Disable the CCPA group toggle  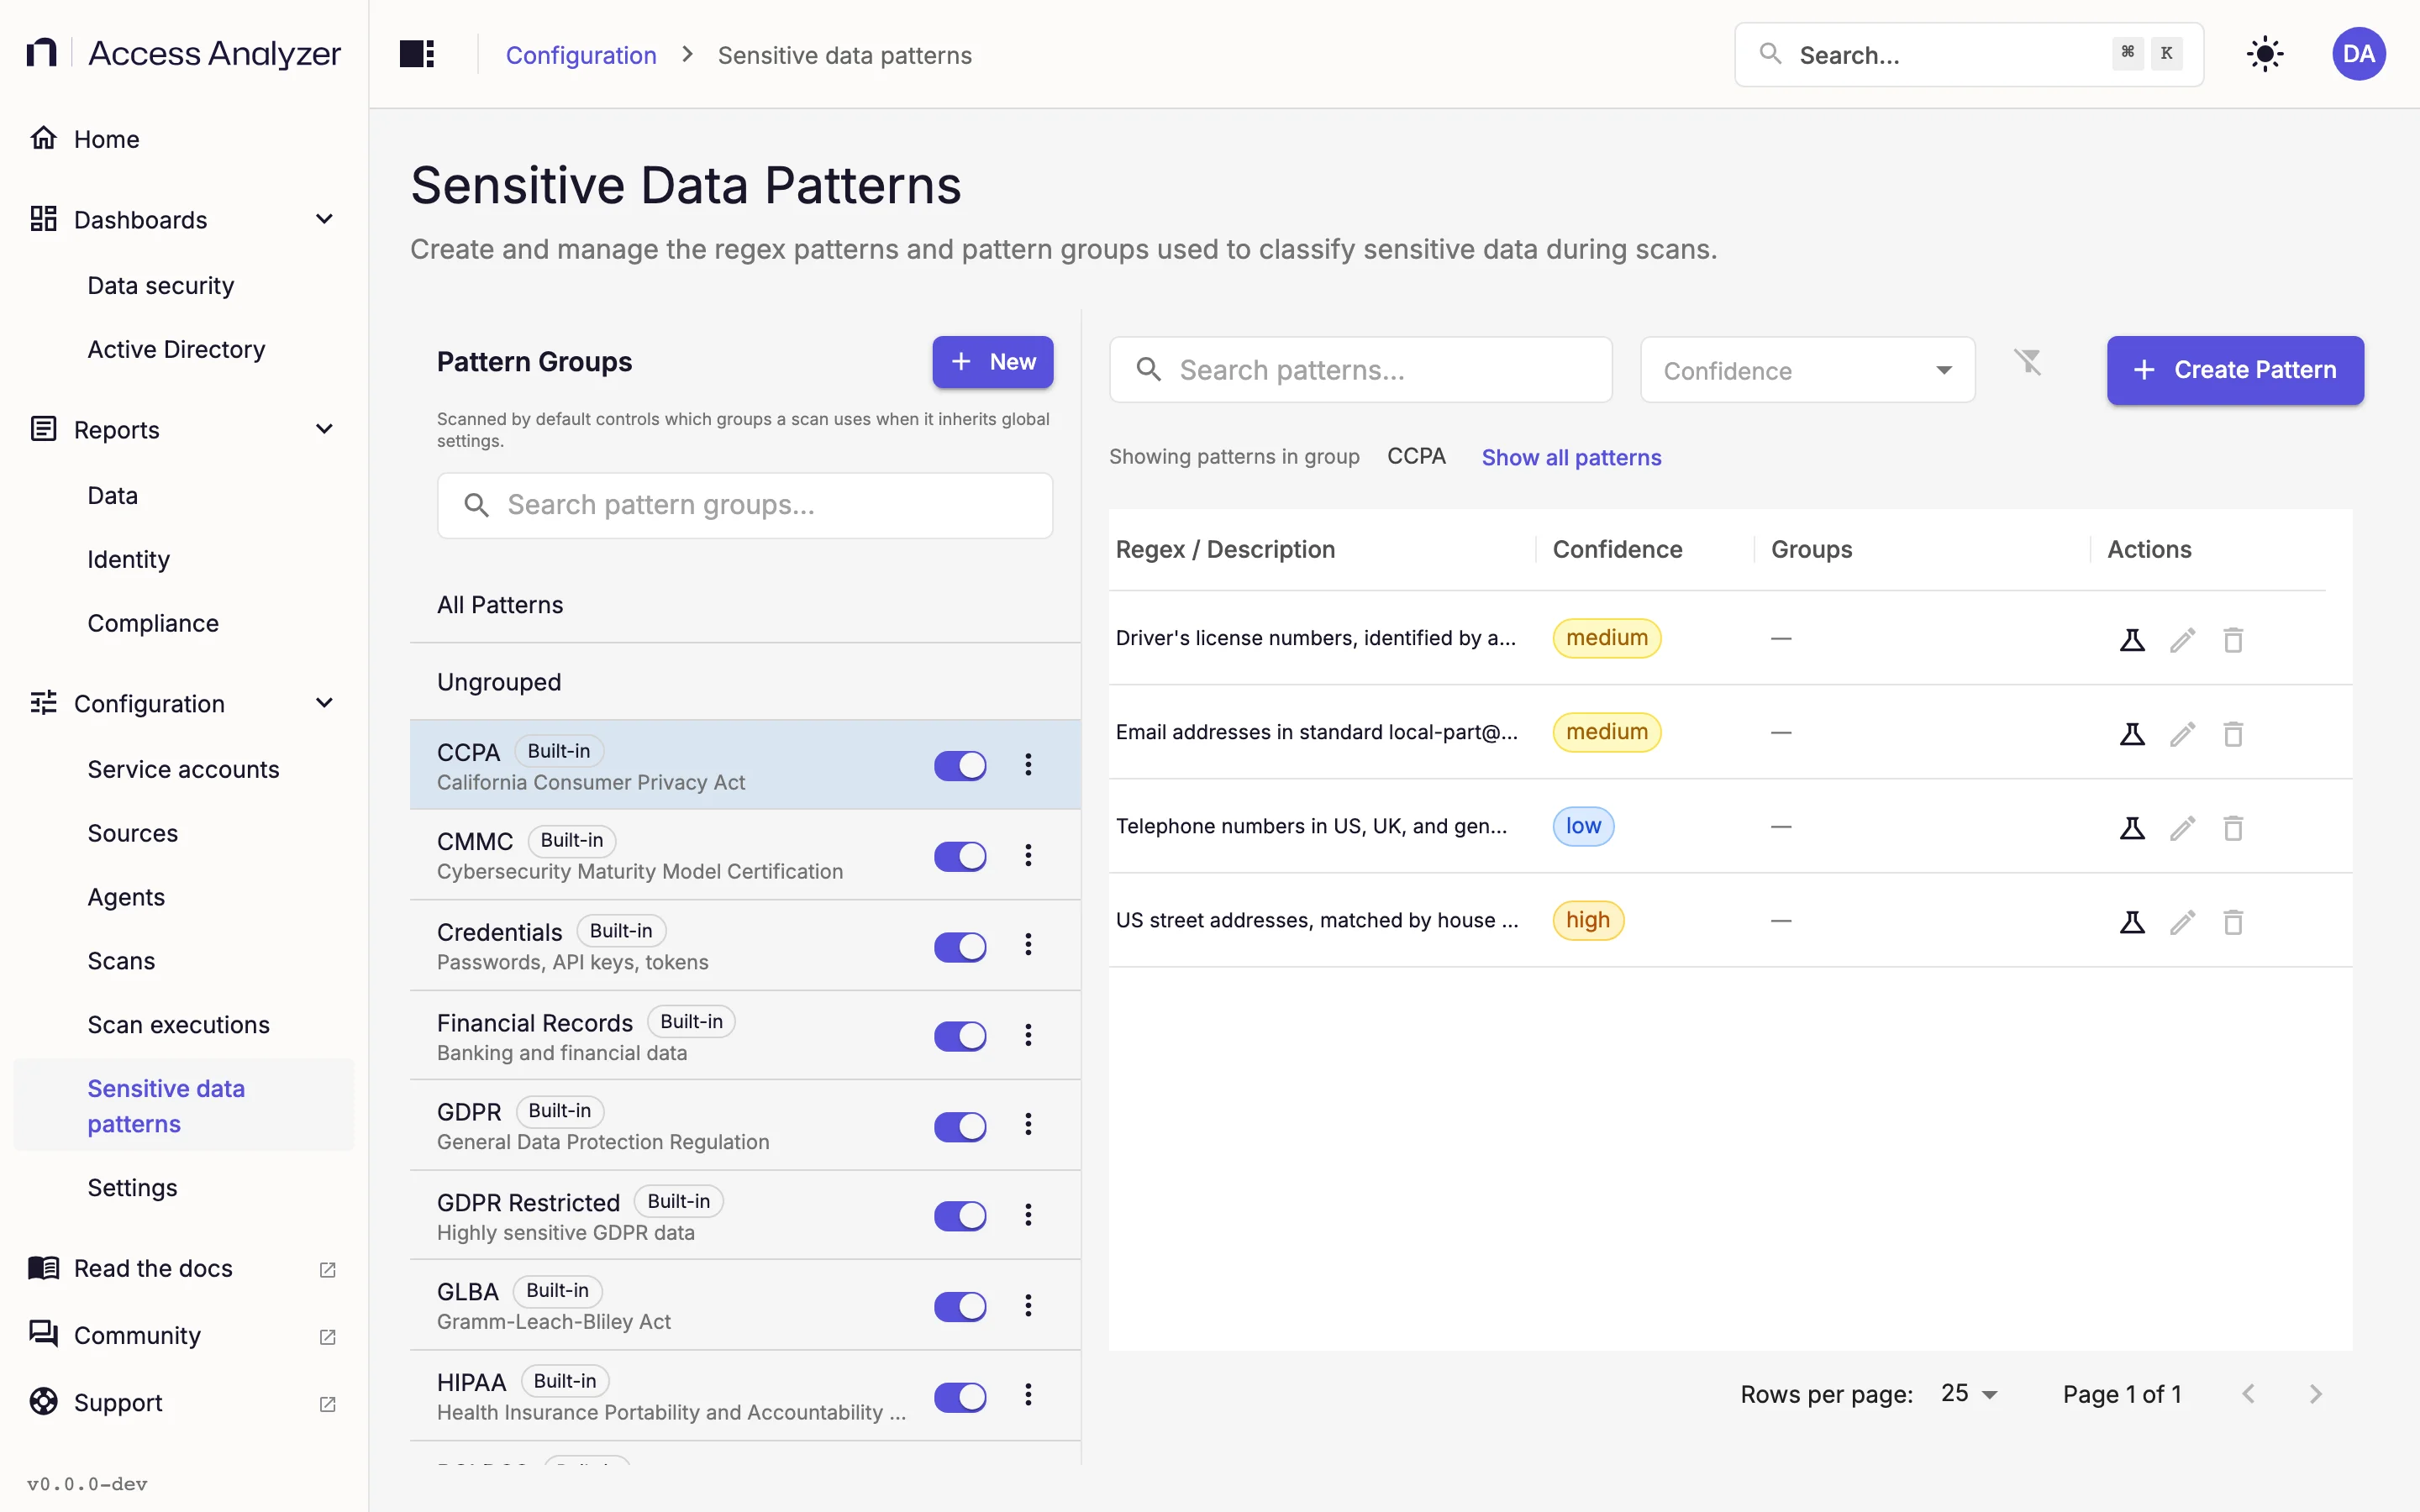pos(960,766)
